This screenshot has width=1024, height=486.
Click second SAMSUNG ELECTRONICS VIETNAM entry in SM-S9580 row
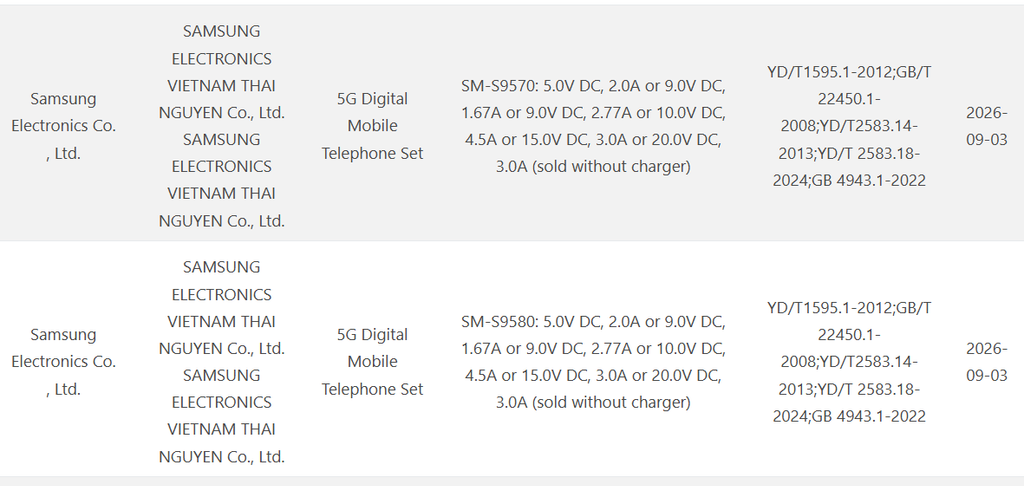221,416
